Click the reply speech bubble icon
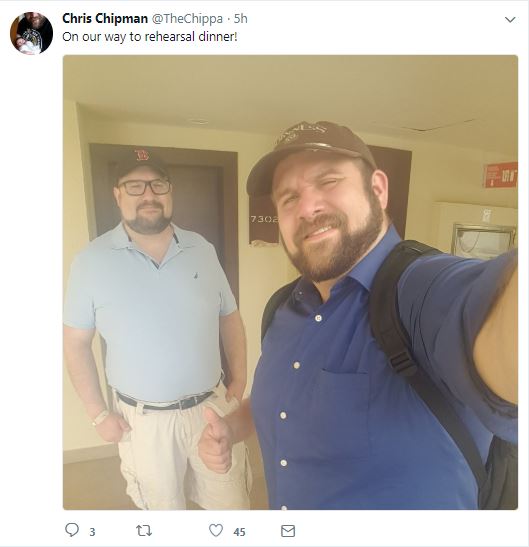Screen dimensions: 529x547 click(x=72, y=530)
